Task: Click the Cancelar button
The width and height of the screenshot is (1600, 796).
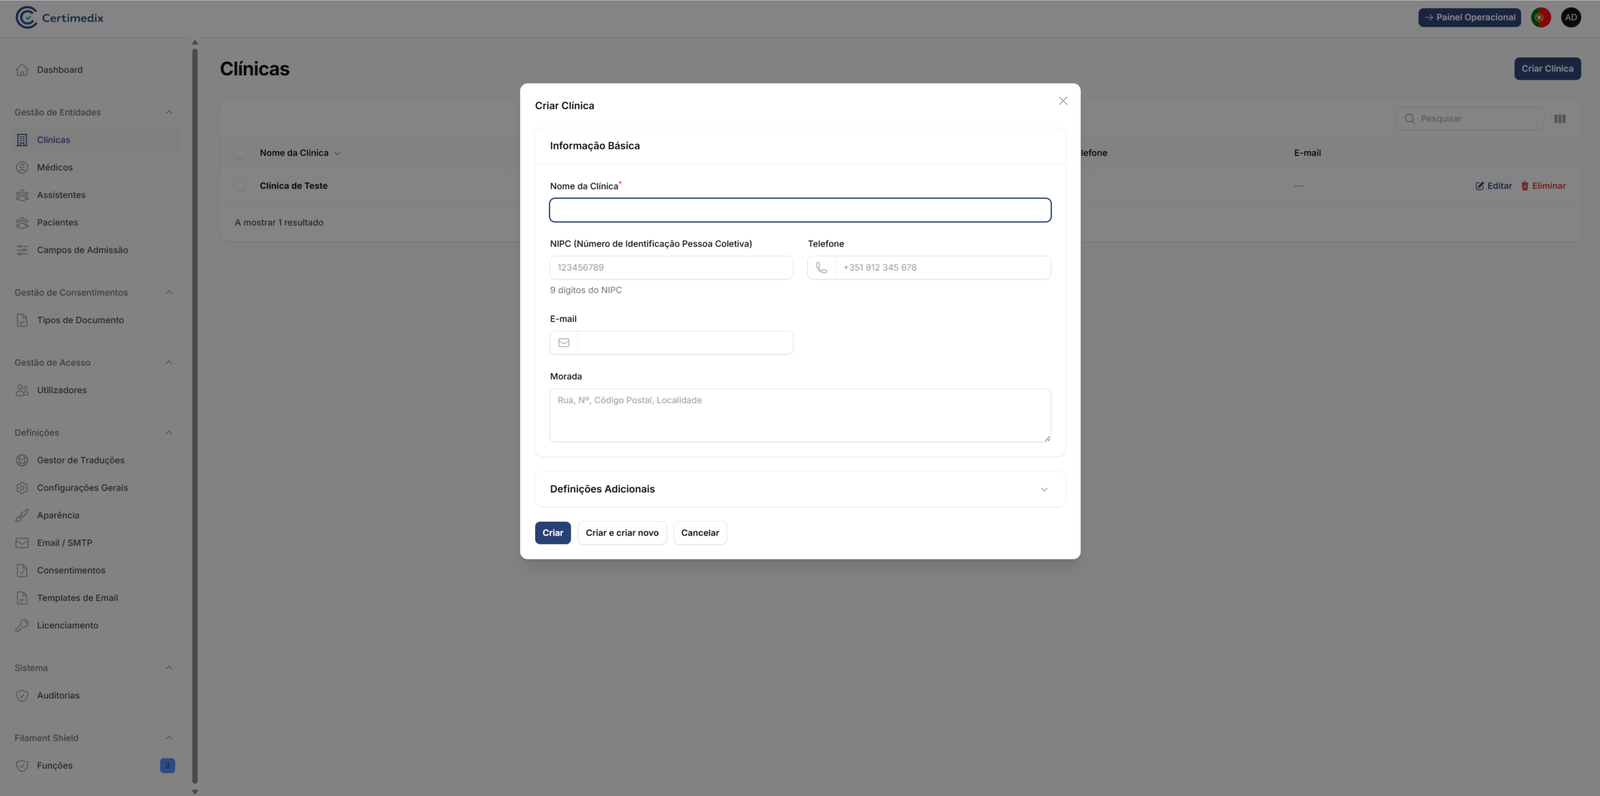Action: pyautogui.click(x=700, y=533)
